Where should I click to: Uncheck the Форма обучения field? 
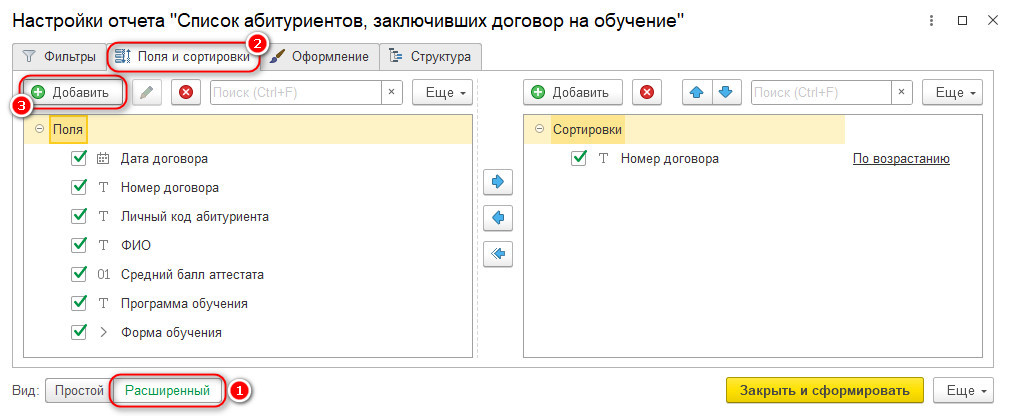pyautogui.click(x=79, y=331)
